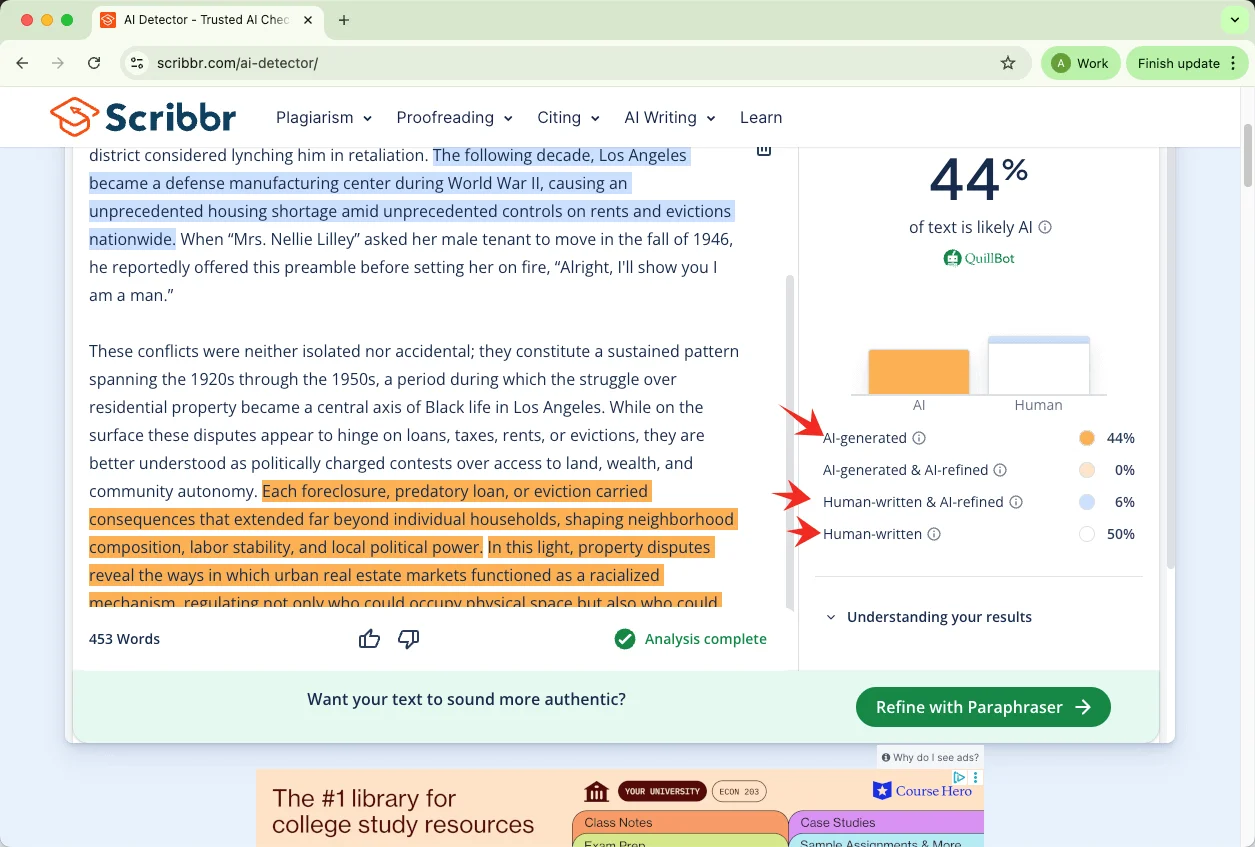This screenshot has width=1255, height=847.
Task: Open the Learn menu item
Action: 761,118
